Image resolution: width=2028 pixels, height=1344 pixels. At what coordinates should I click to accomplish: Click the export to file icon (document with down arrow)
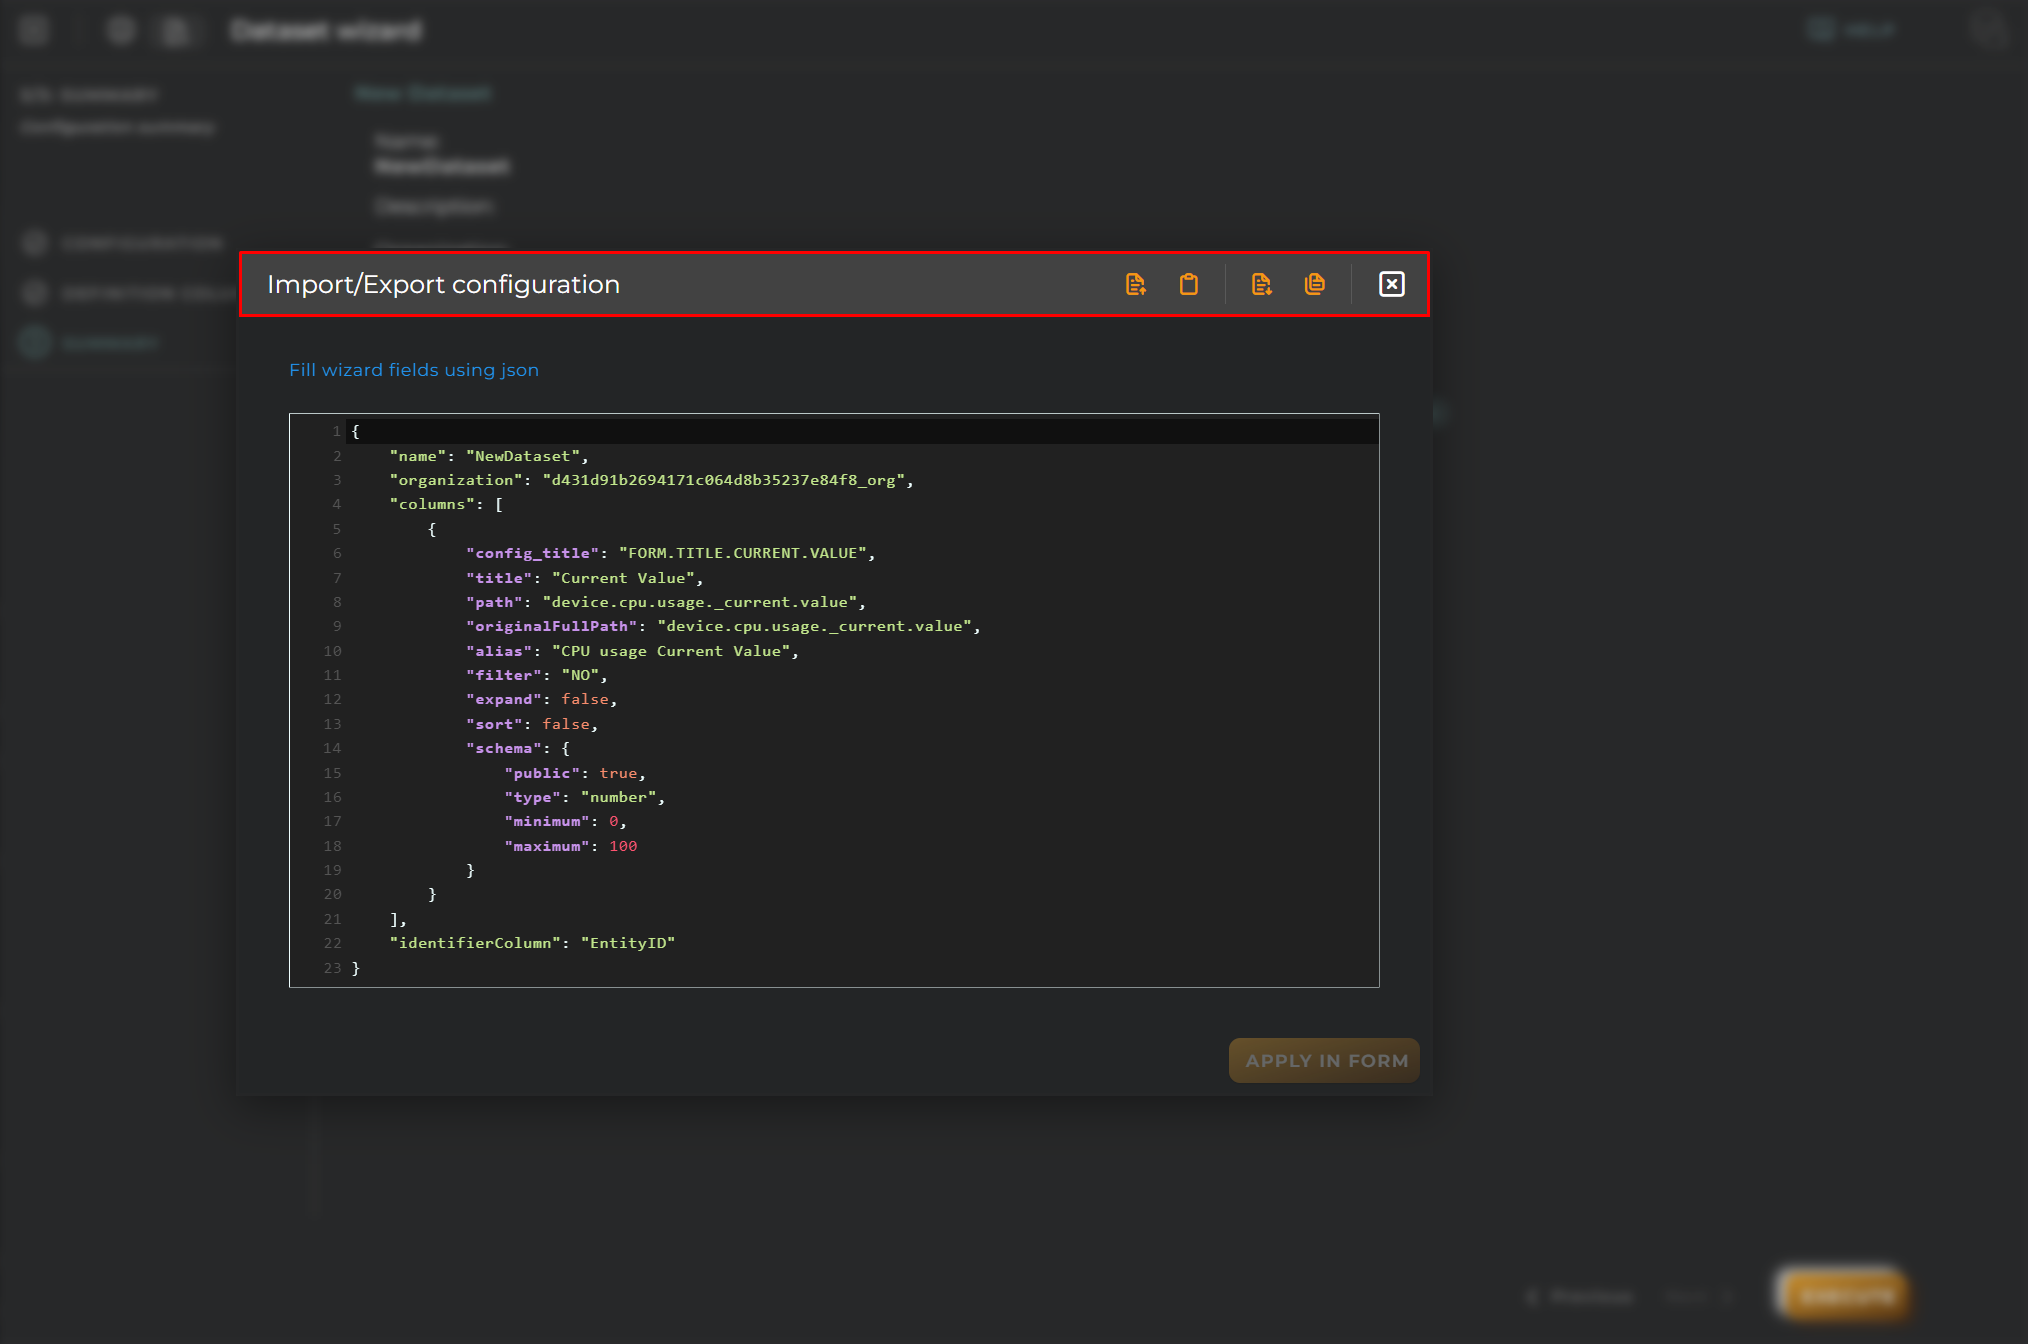[x=1261, y=285]
